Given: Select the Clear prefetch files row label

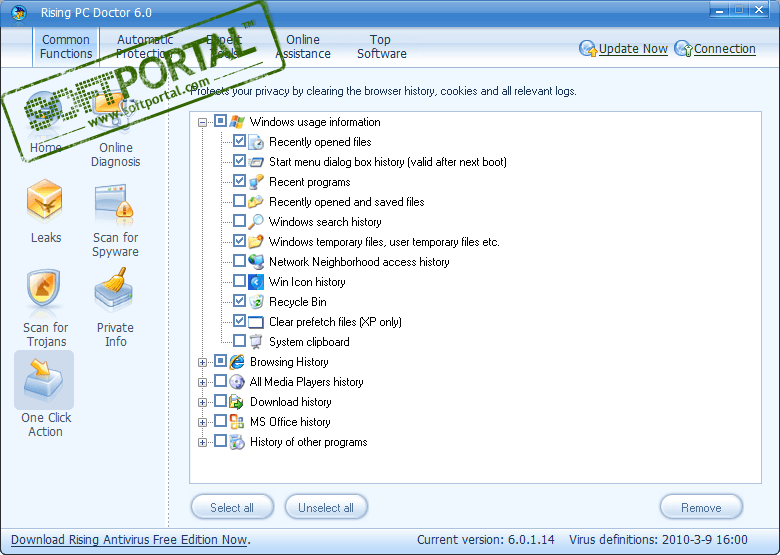Looking at the screenshot, I should pyautogui.click(x=335, y=322).
